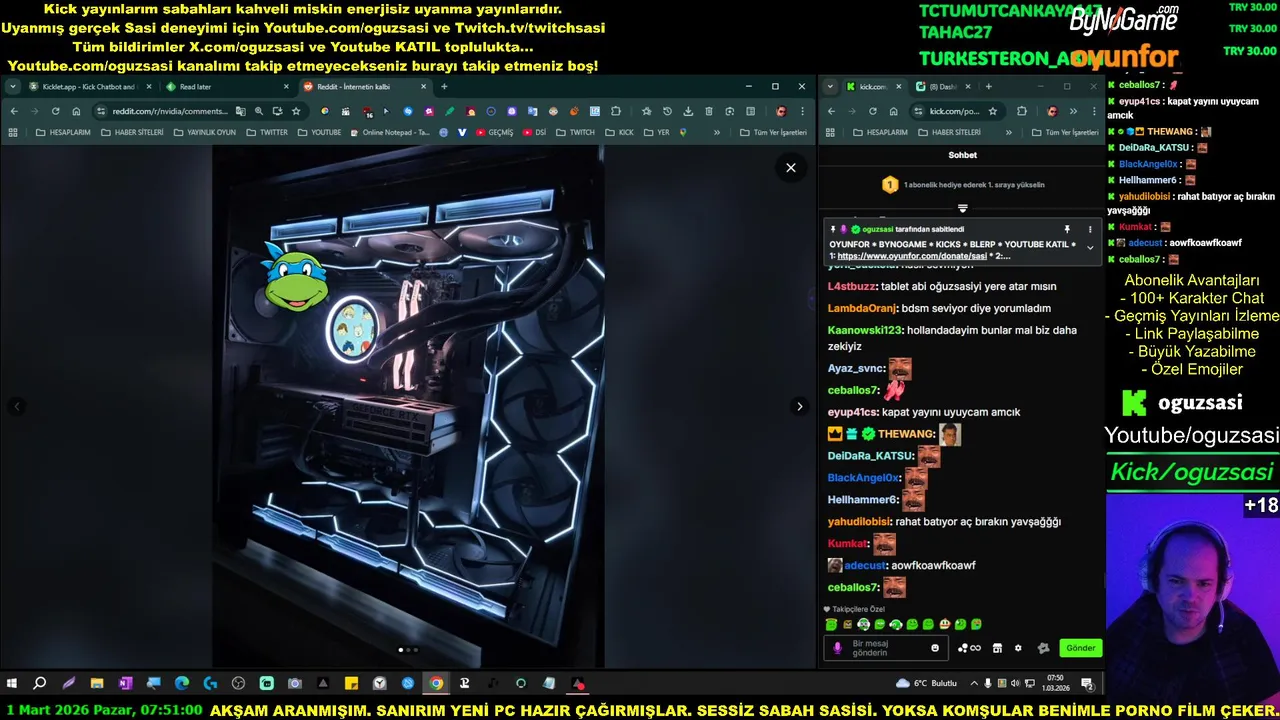Bookmark the Reddit page with the star icon
Image resolution: width=1280 pixels, height=720 pixels.
click(x=296, y=111)
